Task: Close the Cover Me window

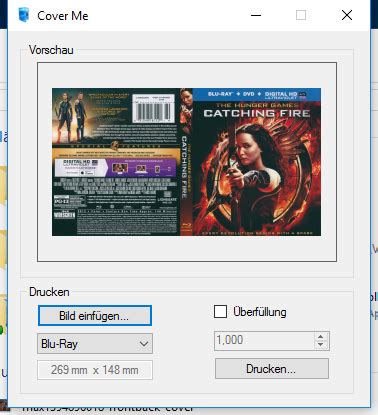Action: point(347,15)
